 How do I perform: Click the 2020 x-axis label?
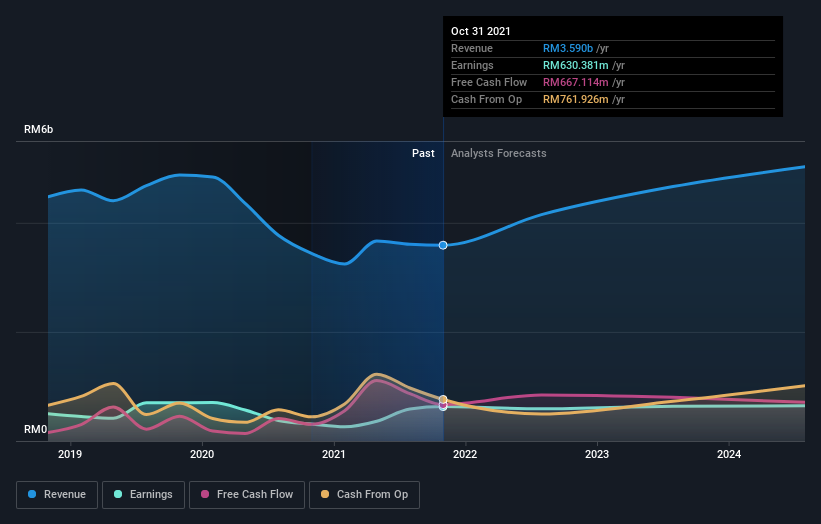pyautogui.click(x=202, y=454)
